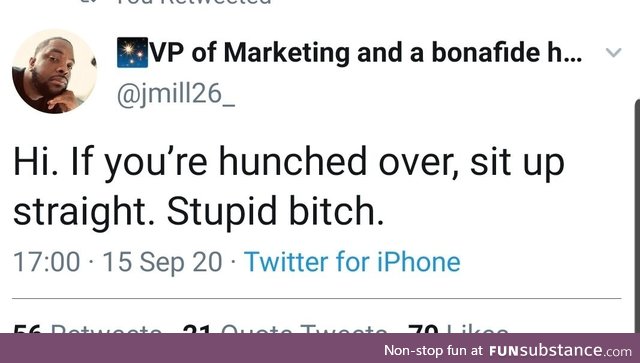Image resolution: width=640 pixels, height=363 pixels.
Task: Click the You Retweeted label at the top
Action: 193,2
